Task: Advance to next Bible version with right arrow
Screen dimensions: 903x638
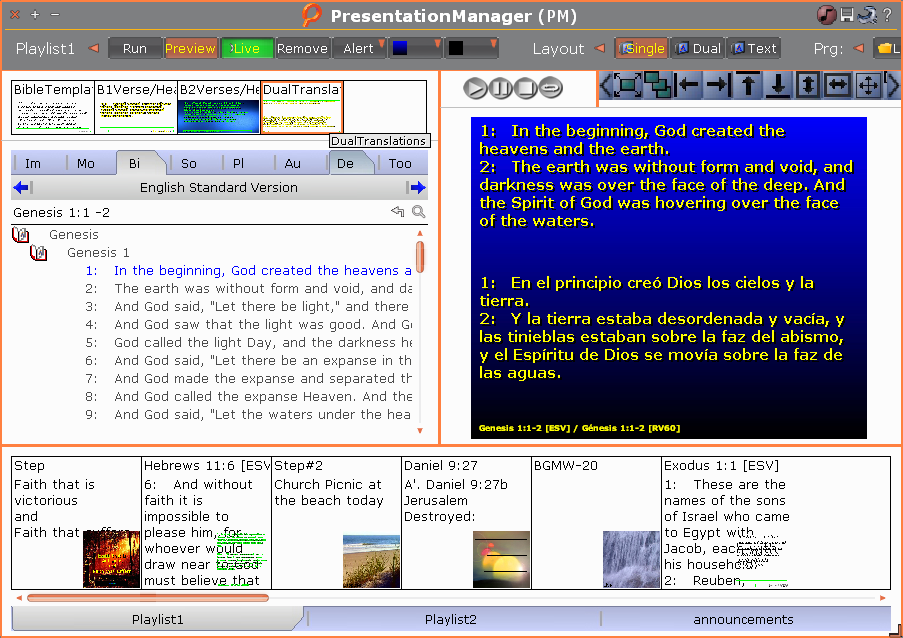Action: pyautogui.click(x=417, y=186)
